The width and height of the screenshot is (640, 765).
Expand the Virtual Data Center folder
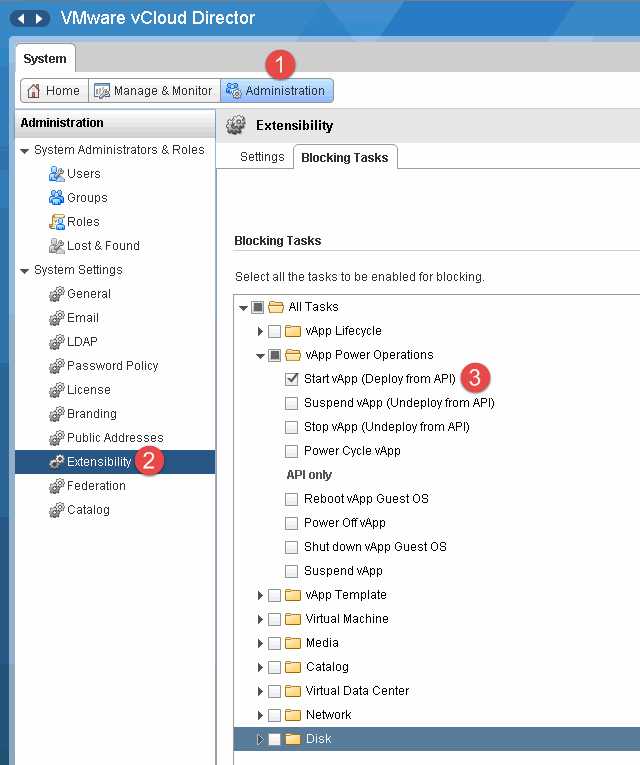pyautogui.click(x=260, y=691)
